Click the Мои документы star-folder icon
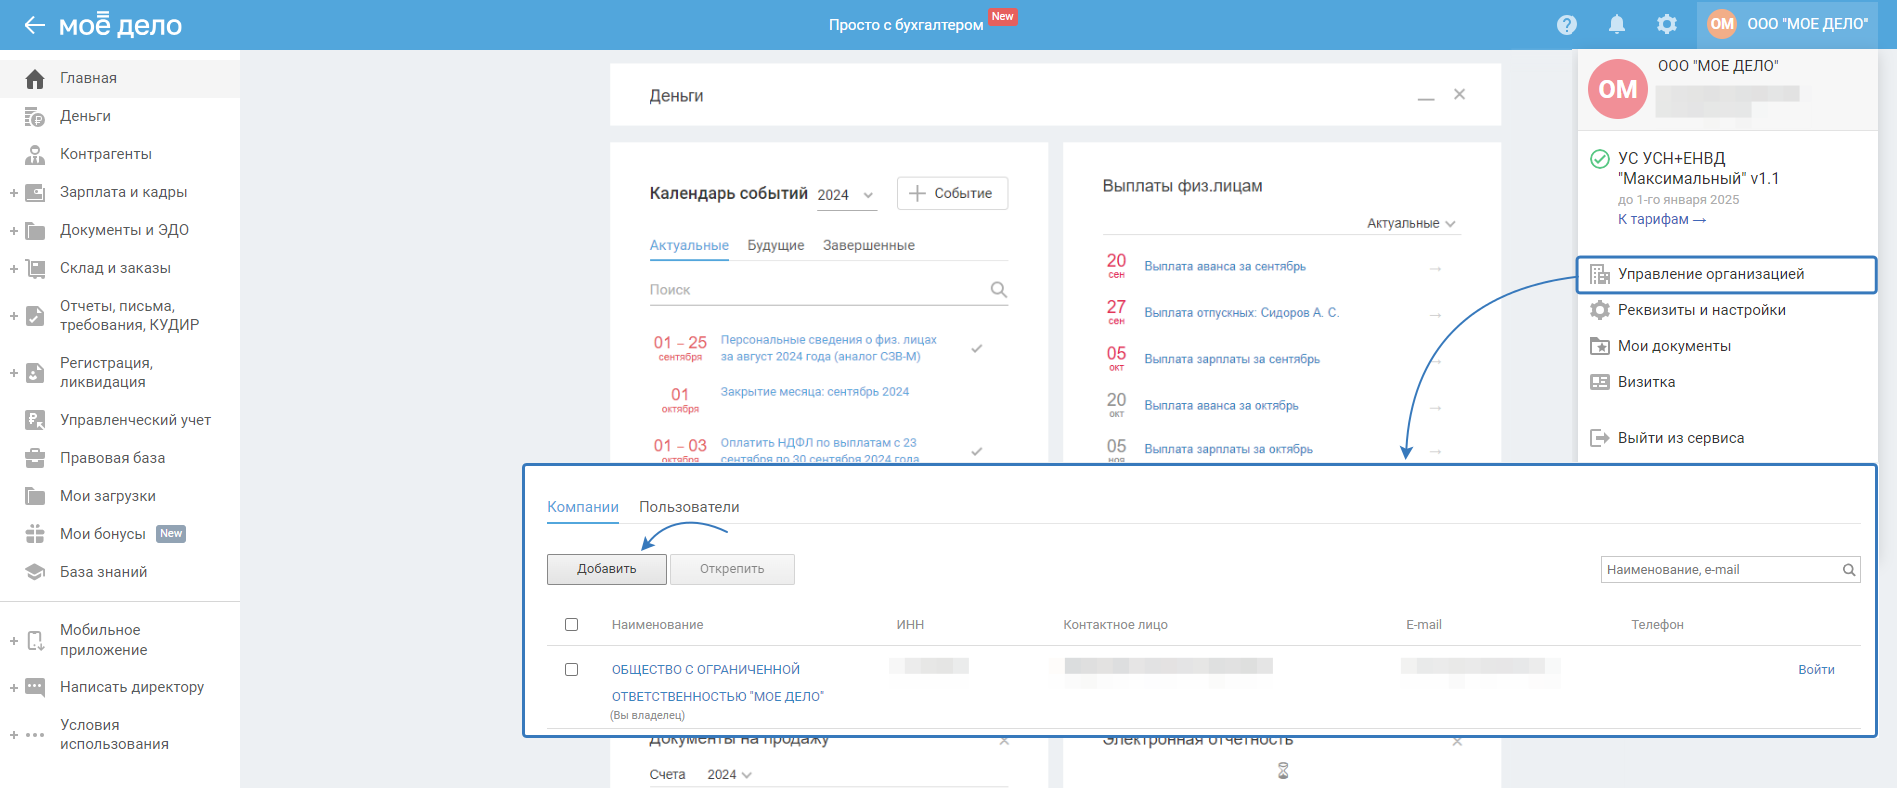The height and width of the screenshot is (788, 1897). point(1600,346)
